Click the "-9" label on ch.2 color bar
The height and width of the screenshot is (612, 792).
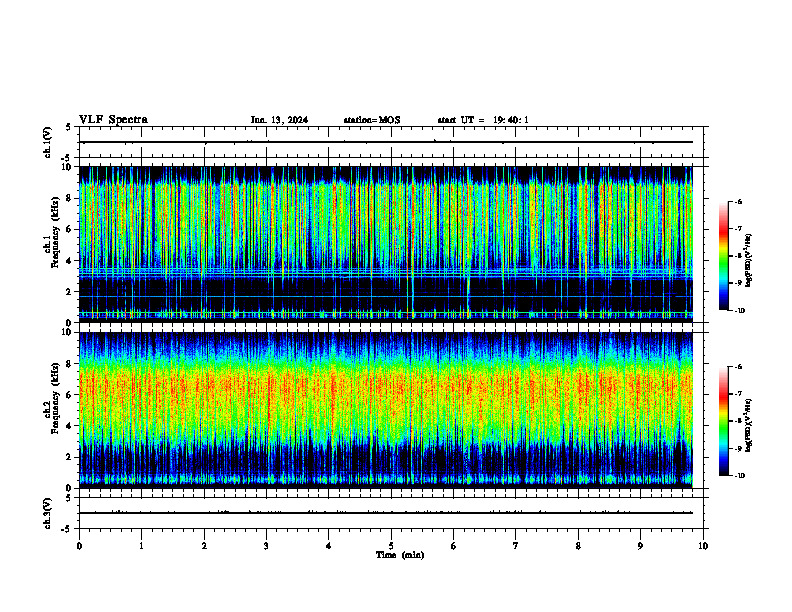738,448
